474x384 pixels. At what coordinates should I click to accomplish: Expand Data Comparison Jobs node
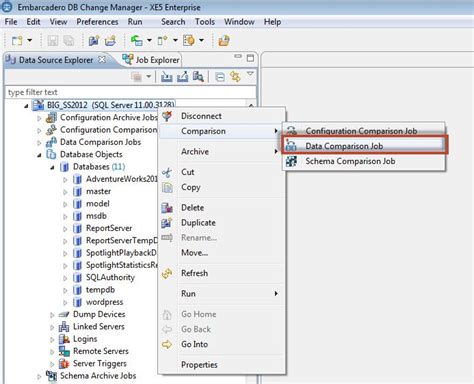click(x=39, y=143)
